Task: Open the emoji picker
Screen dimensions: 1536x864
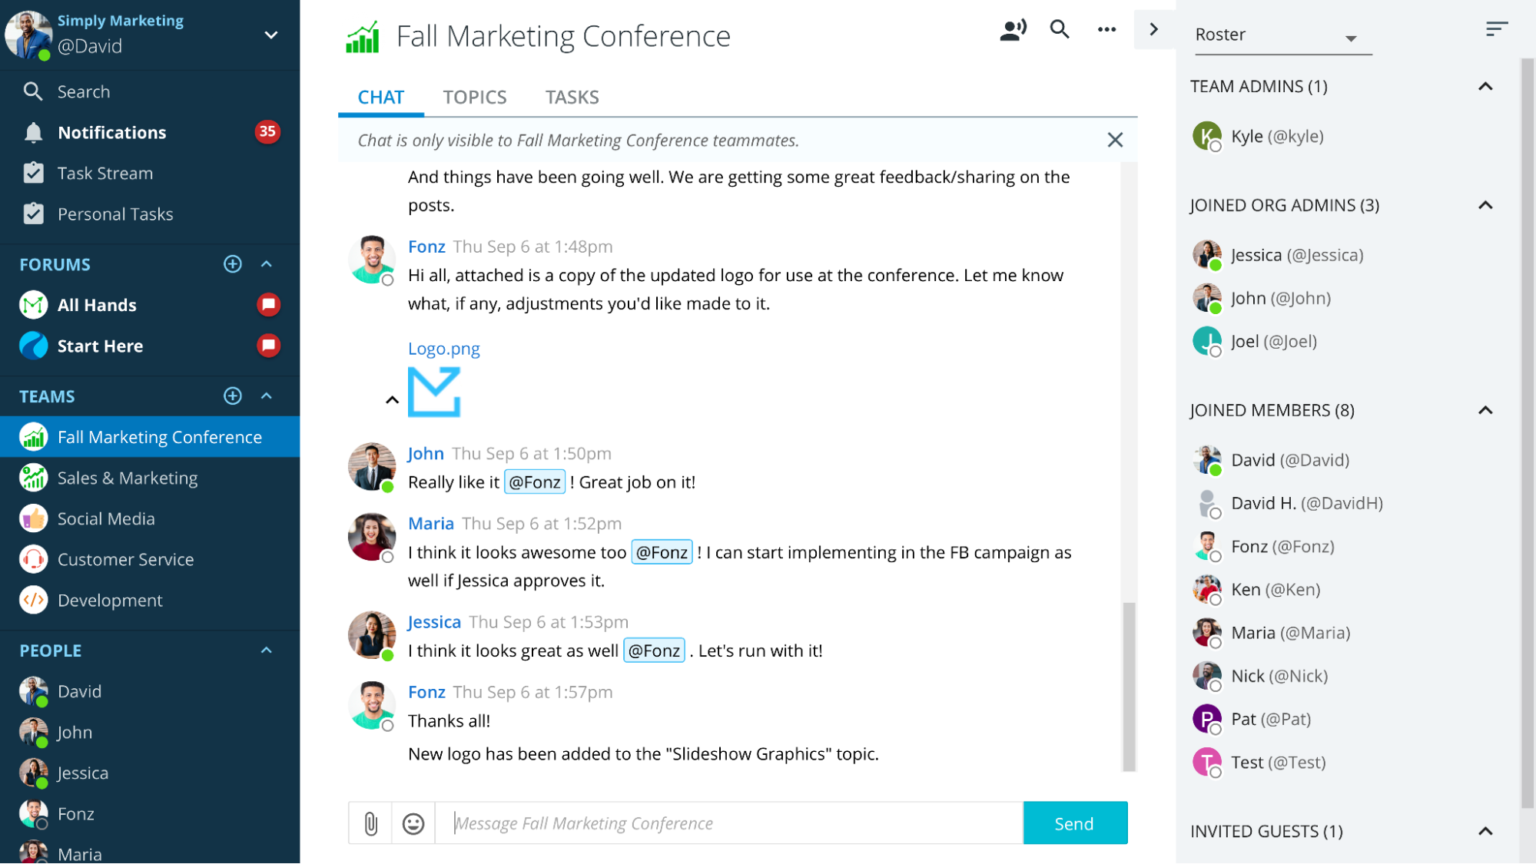Action: tap(413, 823)
